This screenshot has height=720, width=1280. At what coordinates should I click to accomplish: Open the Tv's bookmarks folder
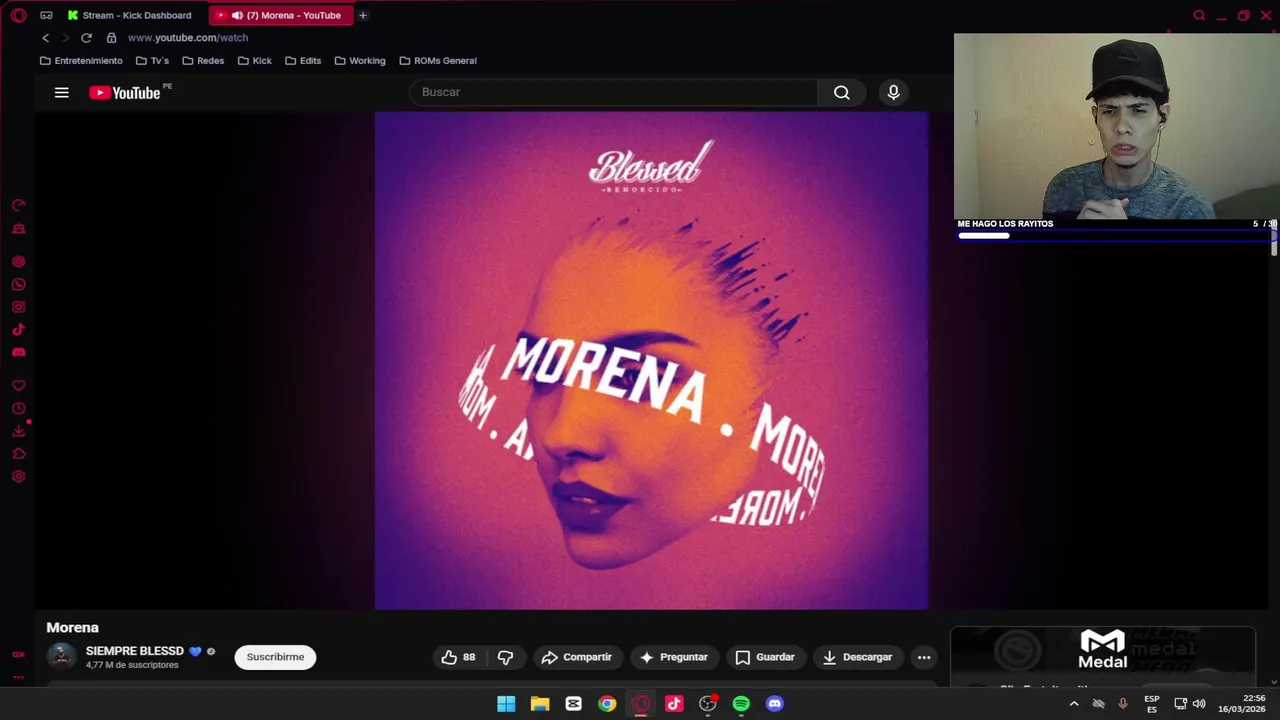click(152, 61)
